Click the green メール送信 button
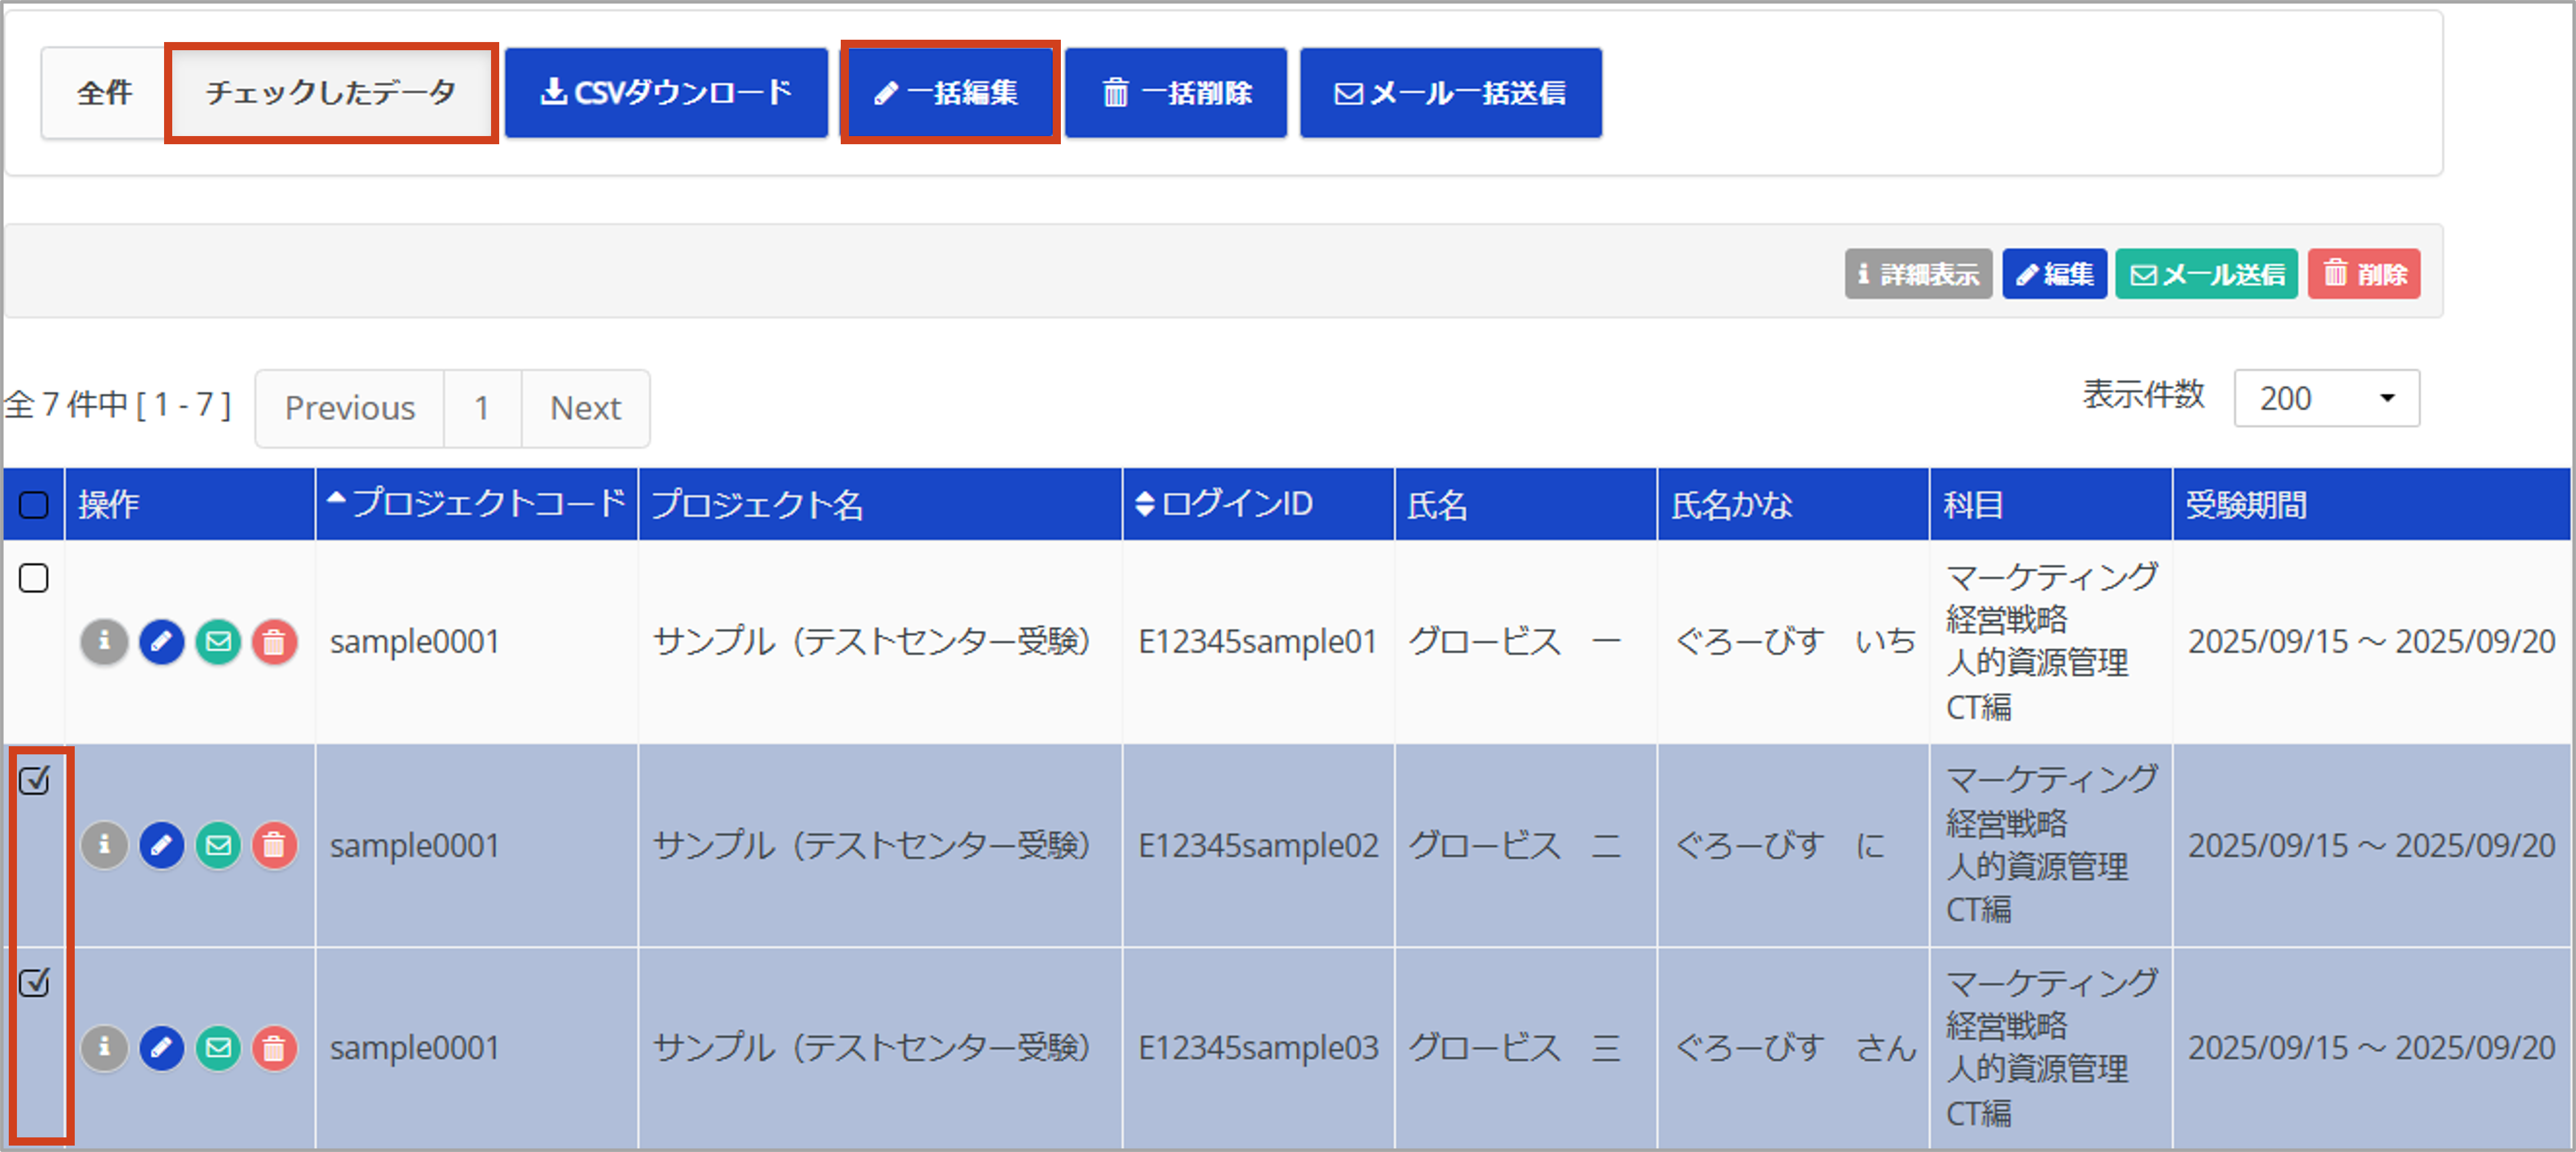 click(2206, 274)
